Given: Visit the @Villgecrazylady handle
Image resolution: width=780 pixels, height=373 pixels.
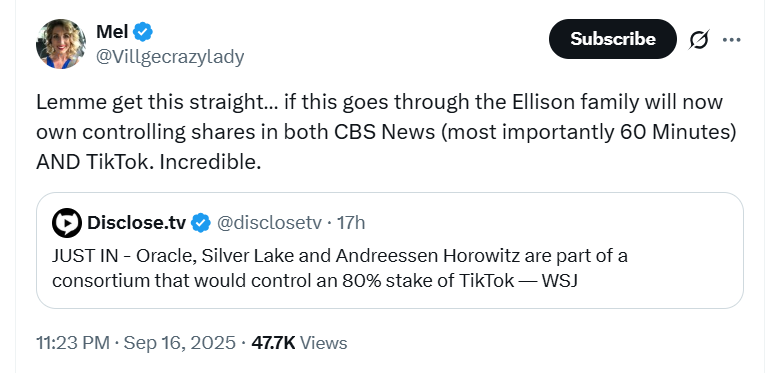Looking at the screenshot, I should click(x=170, y=57).
